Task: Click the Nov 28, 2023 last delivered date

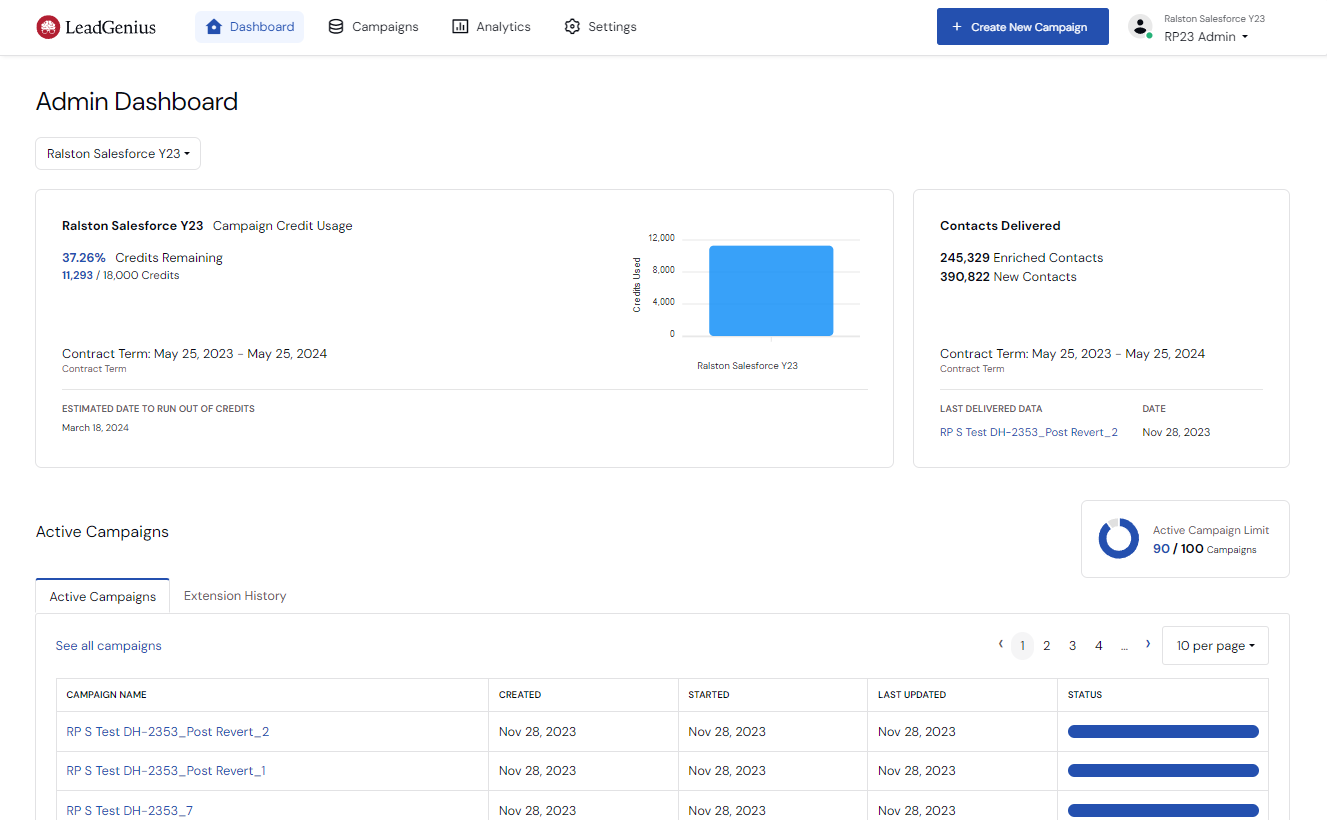Action: [1176, 432]
